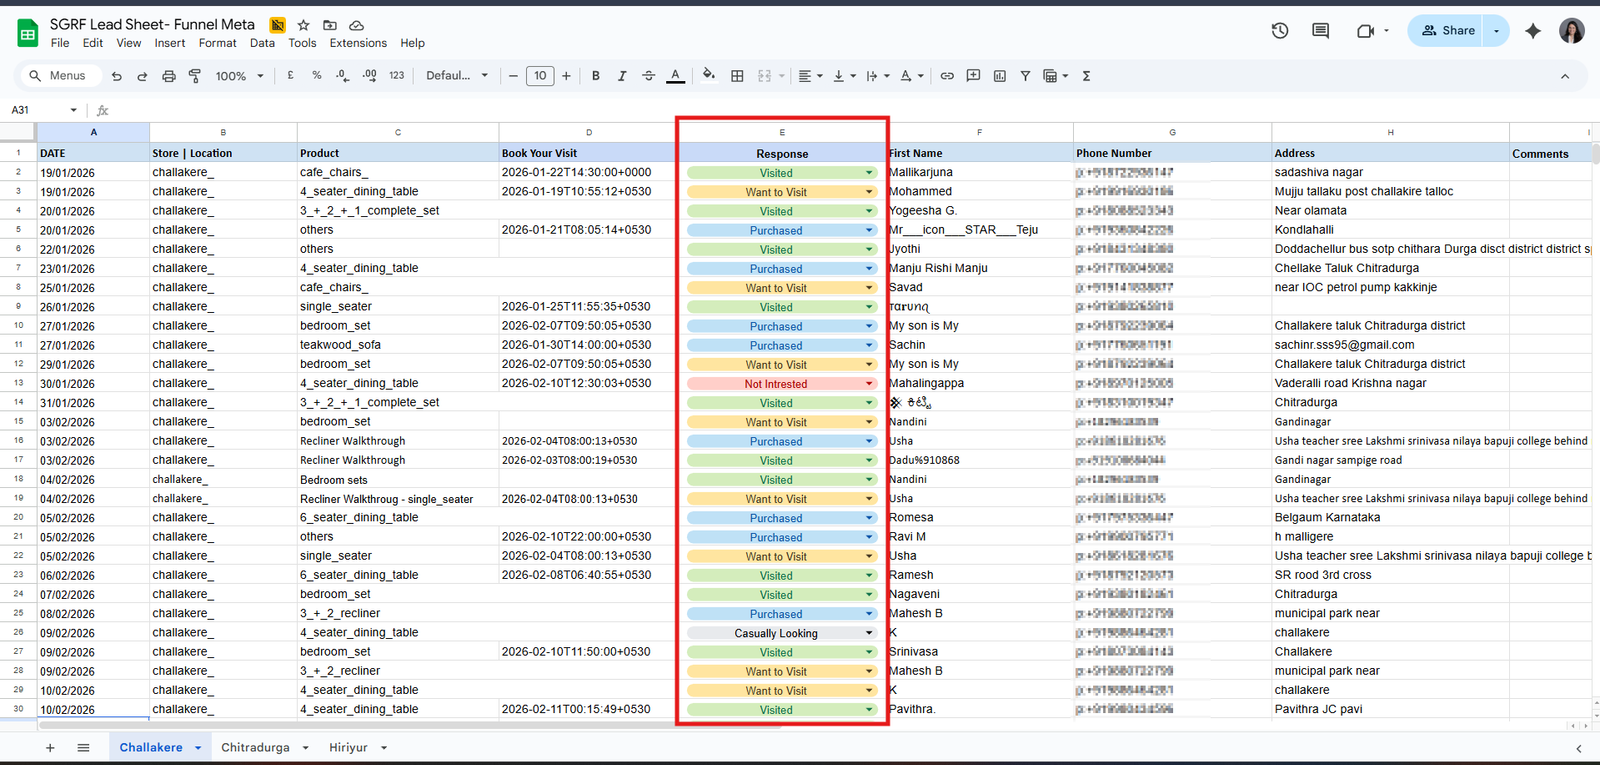
Task: Open the borders tool in toolbar
Action: (x=737, y=76)
